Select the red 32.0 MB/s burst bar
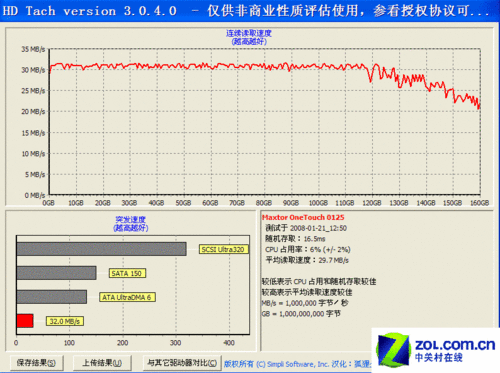Screen dimensions: 500x373 tap(25, 321)
